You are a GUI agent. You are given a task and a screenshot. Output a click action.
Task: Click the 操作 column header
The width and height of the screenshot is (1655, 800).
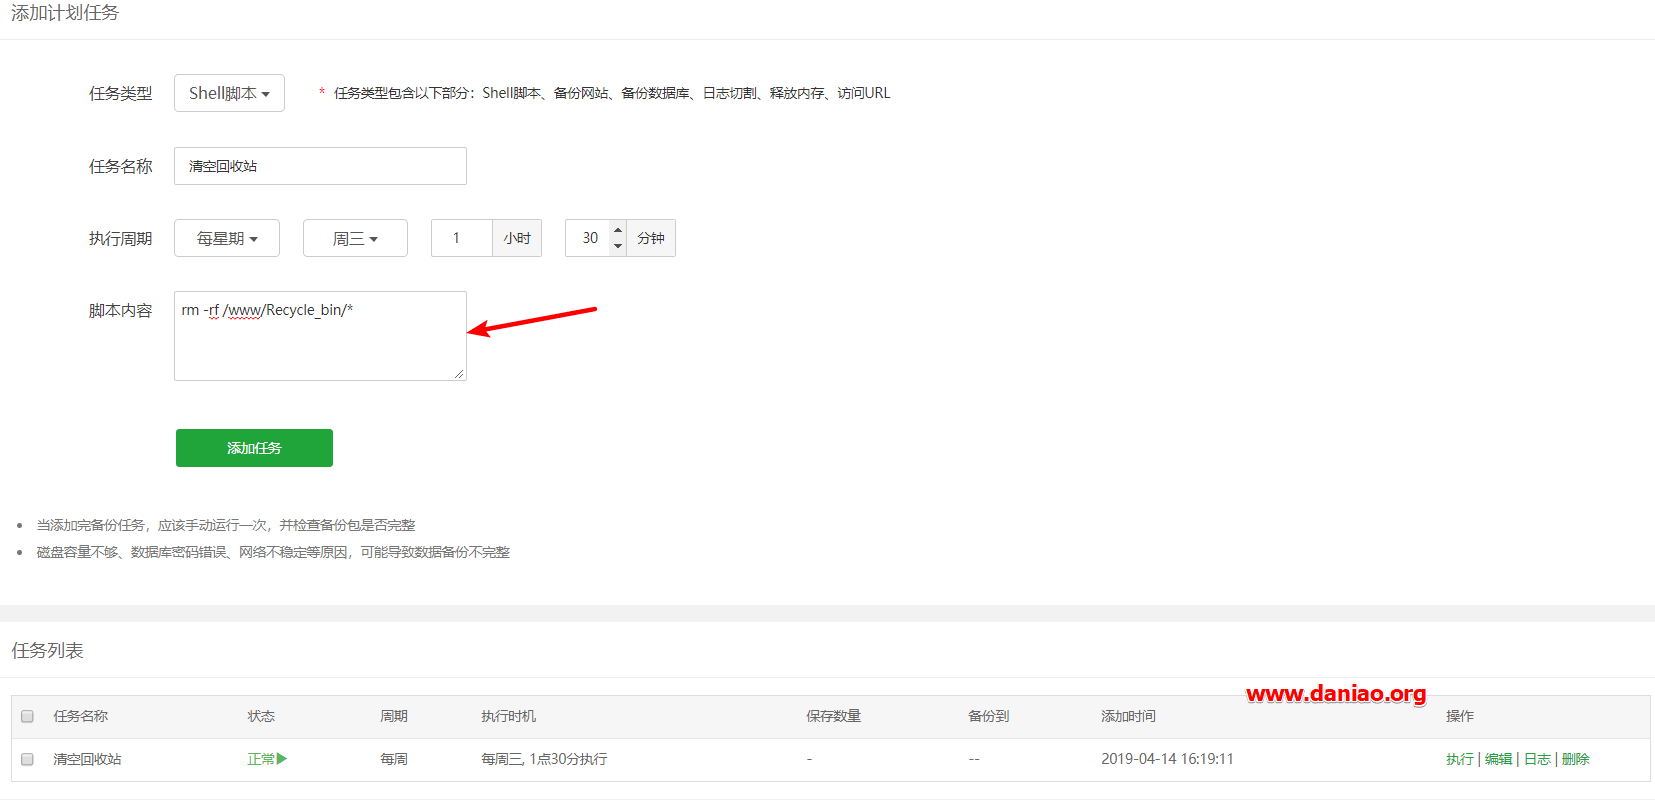[x=1460, y=716]
